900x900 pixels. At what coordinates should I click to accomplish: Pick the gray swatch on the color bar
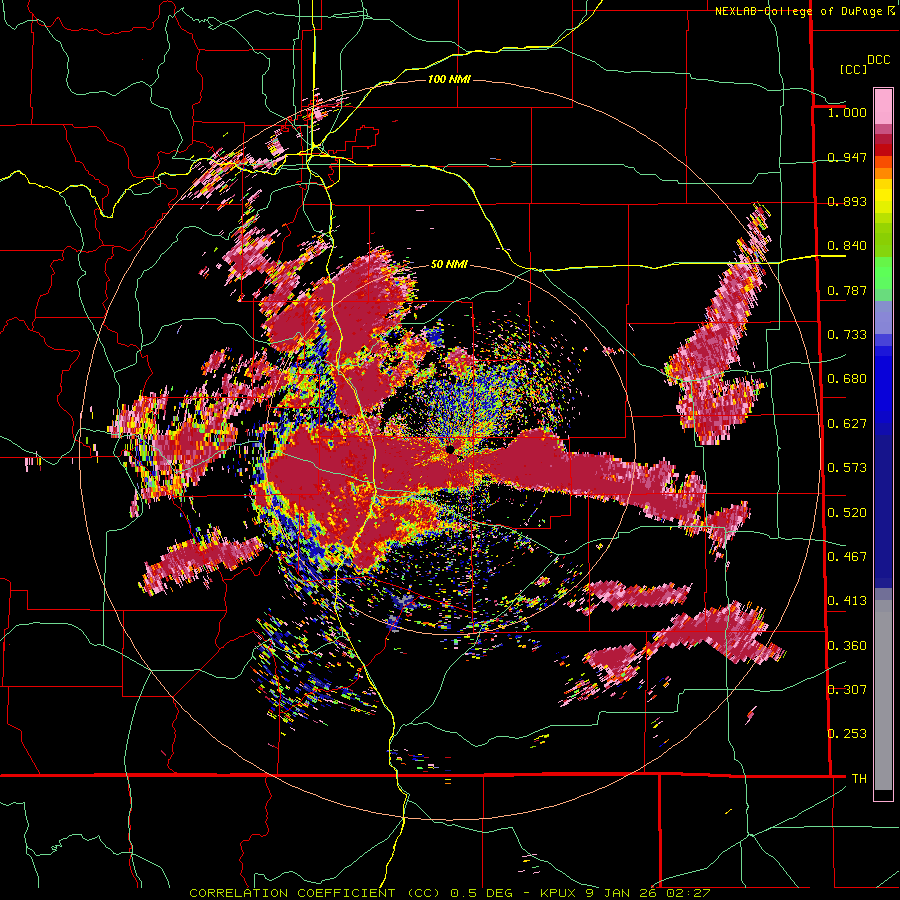pyautogui.click(x=883, y=695)
